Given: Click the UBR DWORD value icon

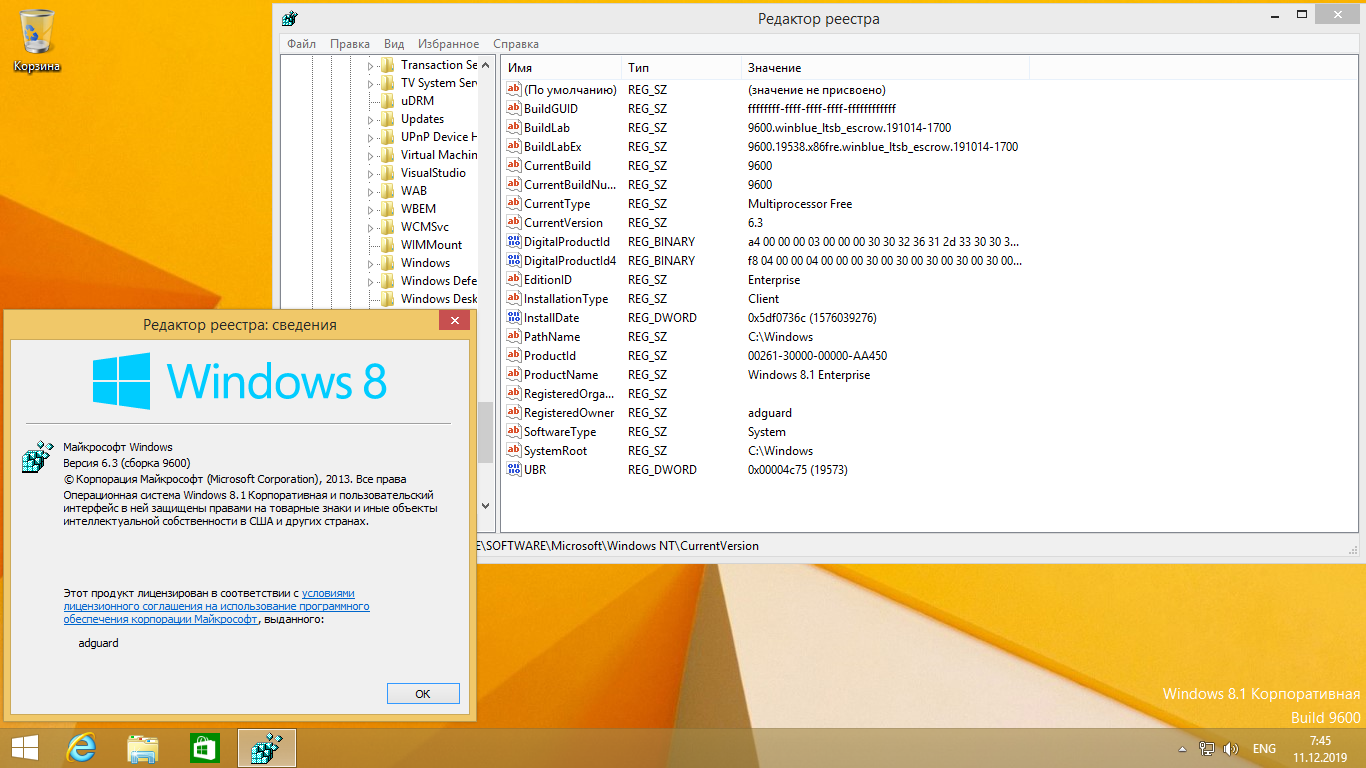Looking at the screenshot, I should point(514,469).
